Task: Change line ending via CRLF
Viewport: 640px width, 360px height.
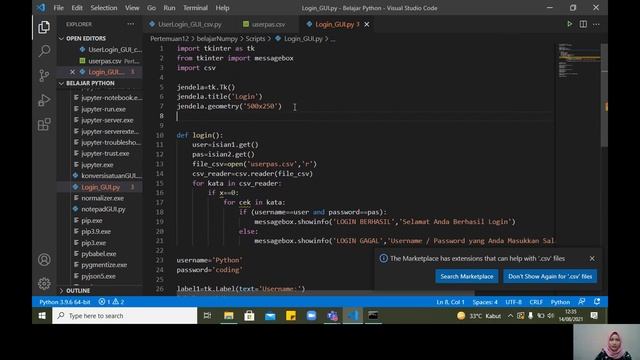Action: (536, 302)
